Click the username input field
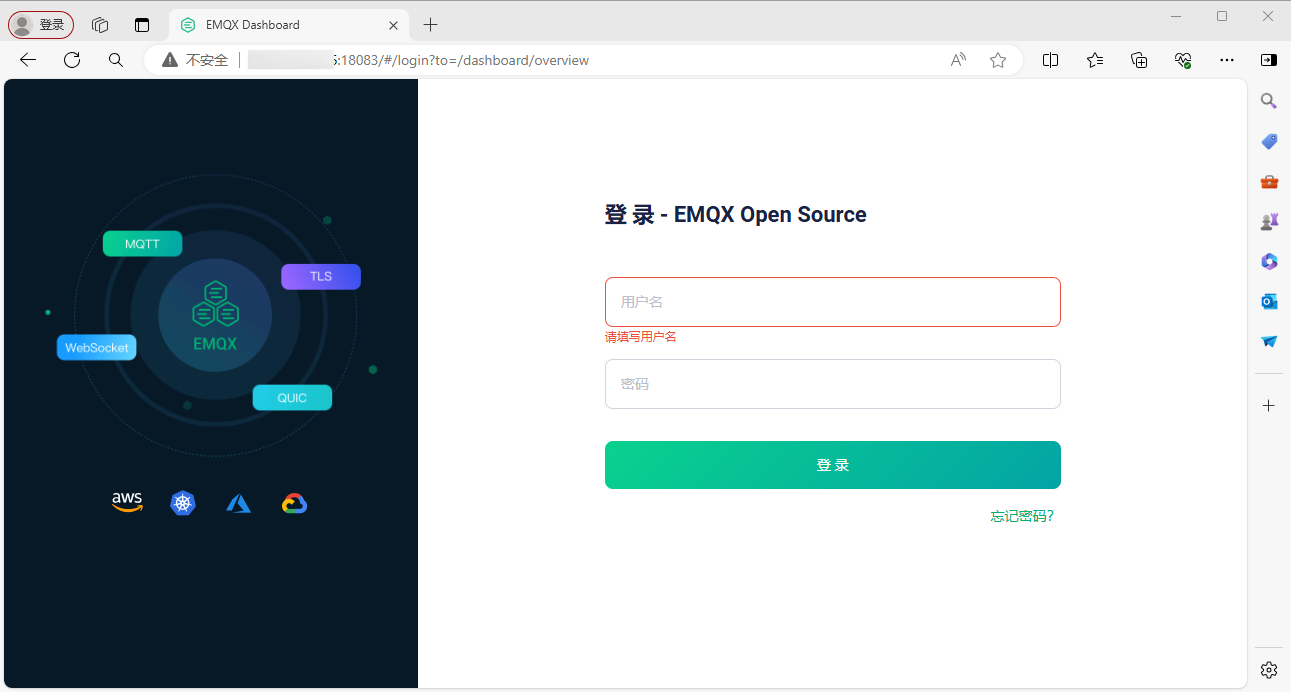The width and height of the screenshot is (1291, 692). click(832, 302)
